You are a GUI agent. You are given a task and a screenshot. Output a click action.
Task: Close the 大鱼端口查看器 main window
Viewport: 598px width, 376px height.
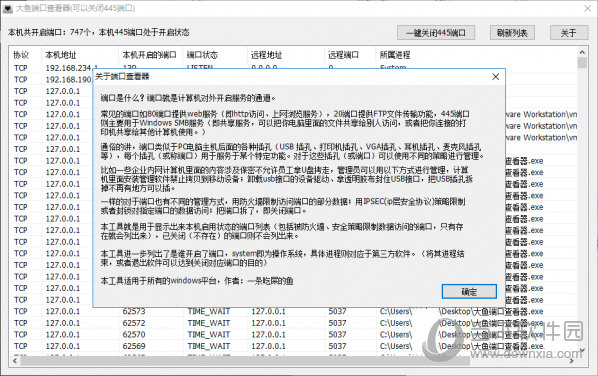tap(588, 8)
